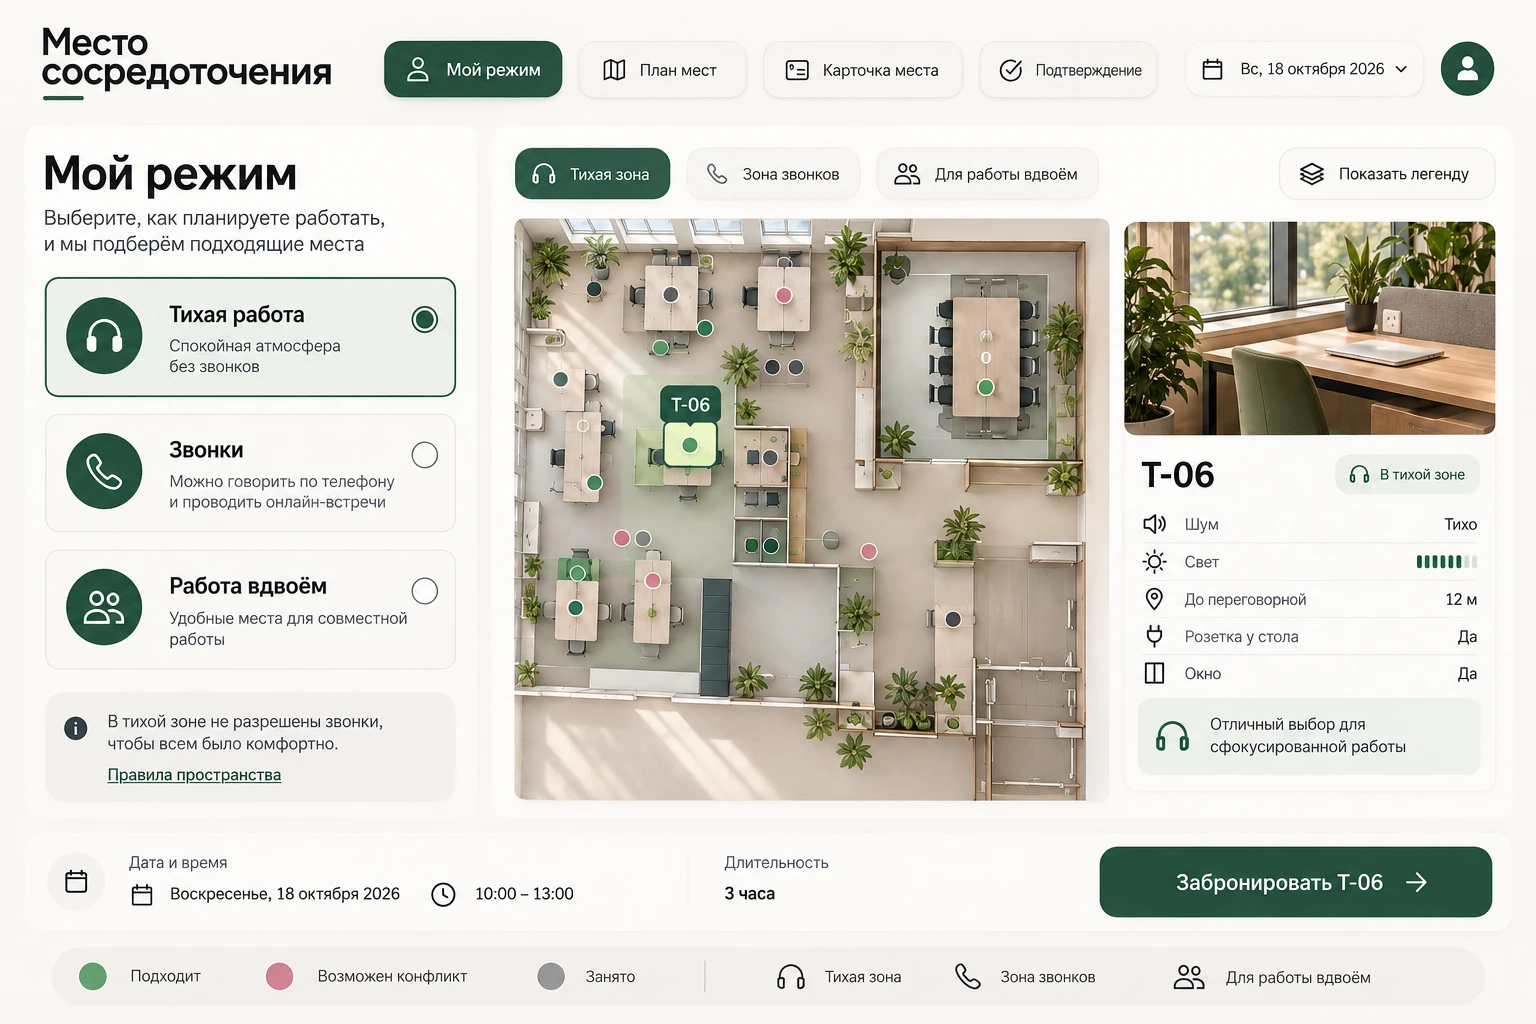This screenshot has width=1536, height=1024.
Task: Click the headphones icon in Тихая зона filter
Action: [x=544, y=174]
